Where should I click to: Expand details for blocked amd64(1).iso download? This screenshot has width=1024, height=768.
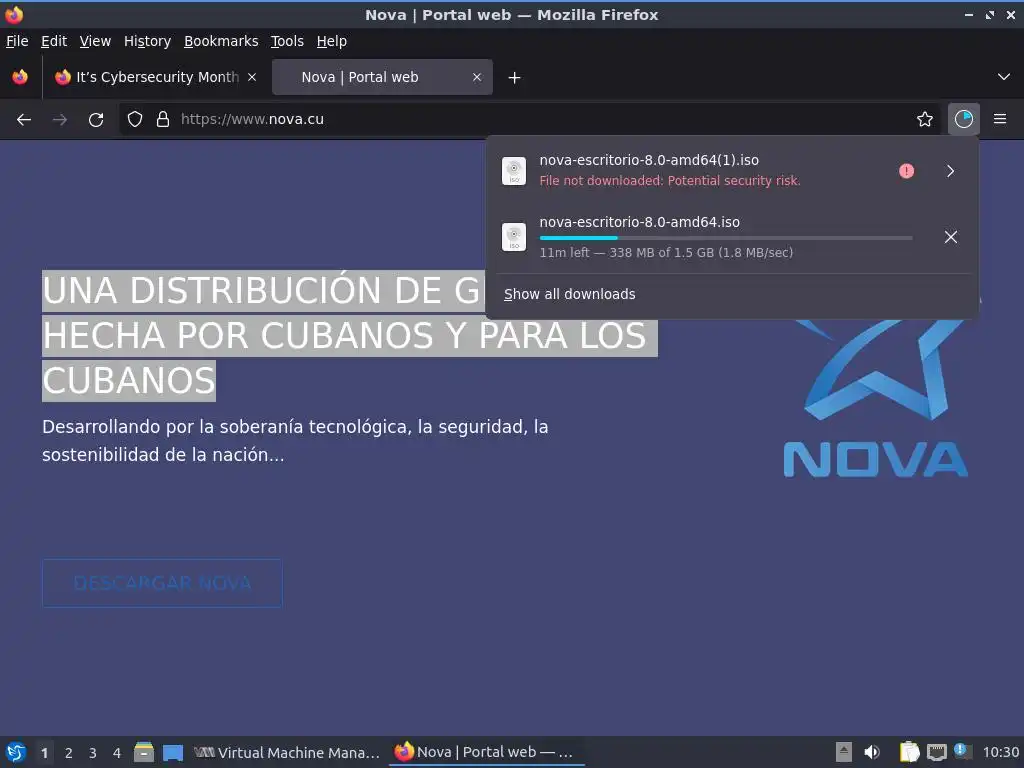tap(951, 171)
